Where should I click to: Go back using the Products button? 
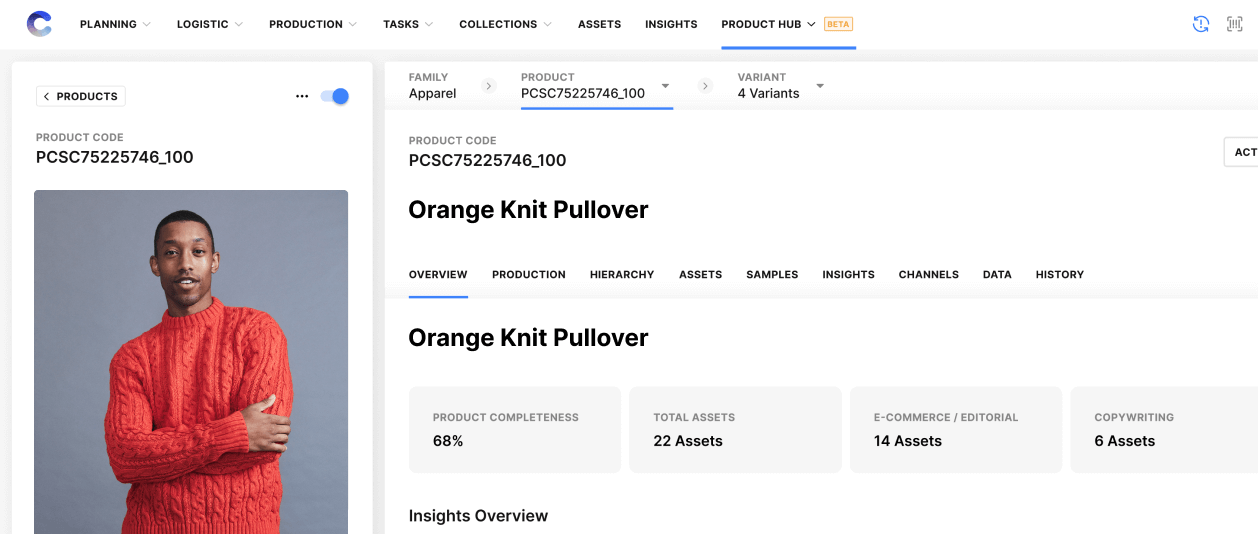(81, 96)
